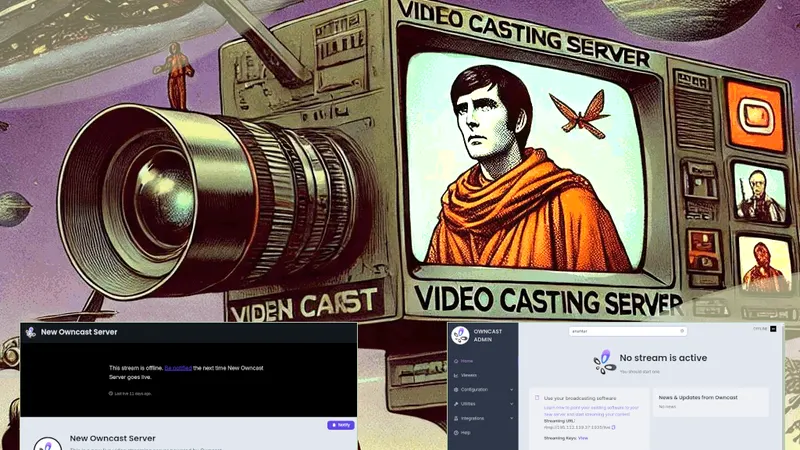Expand the Integrations submenu chevron

pyautogui.click(x=511, y=418)
